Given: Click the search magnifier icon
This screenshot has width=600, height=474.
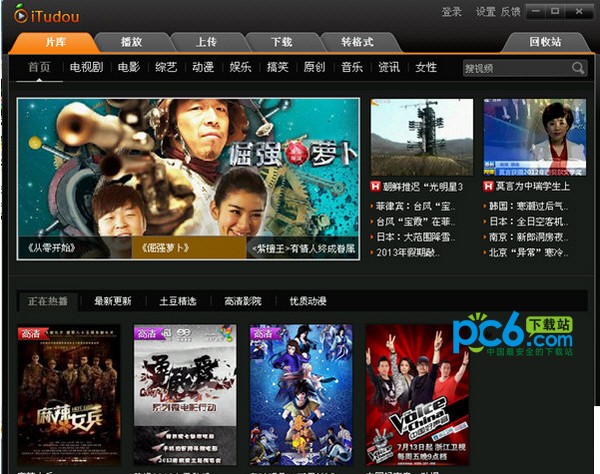Looking at the screenshot, I should (578, 68).
